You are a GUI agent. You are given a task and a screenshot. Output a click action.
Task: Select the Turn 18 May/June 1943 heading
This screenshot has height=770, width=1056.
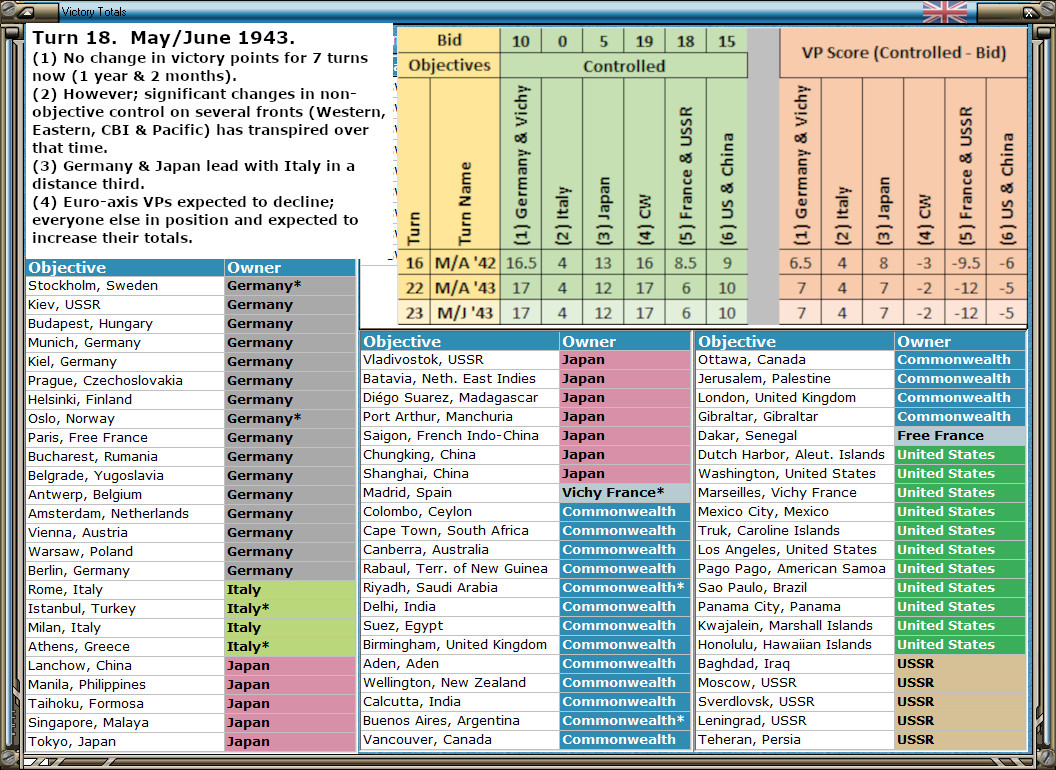(164, 38)
